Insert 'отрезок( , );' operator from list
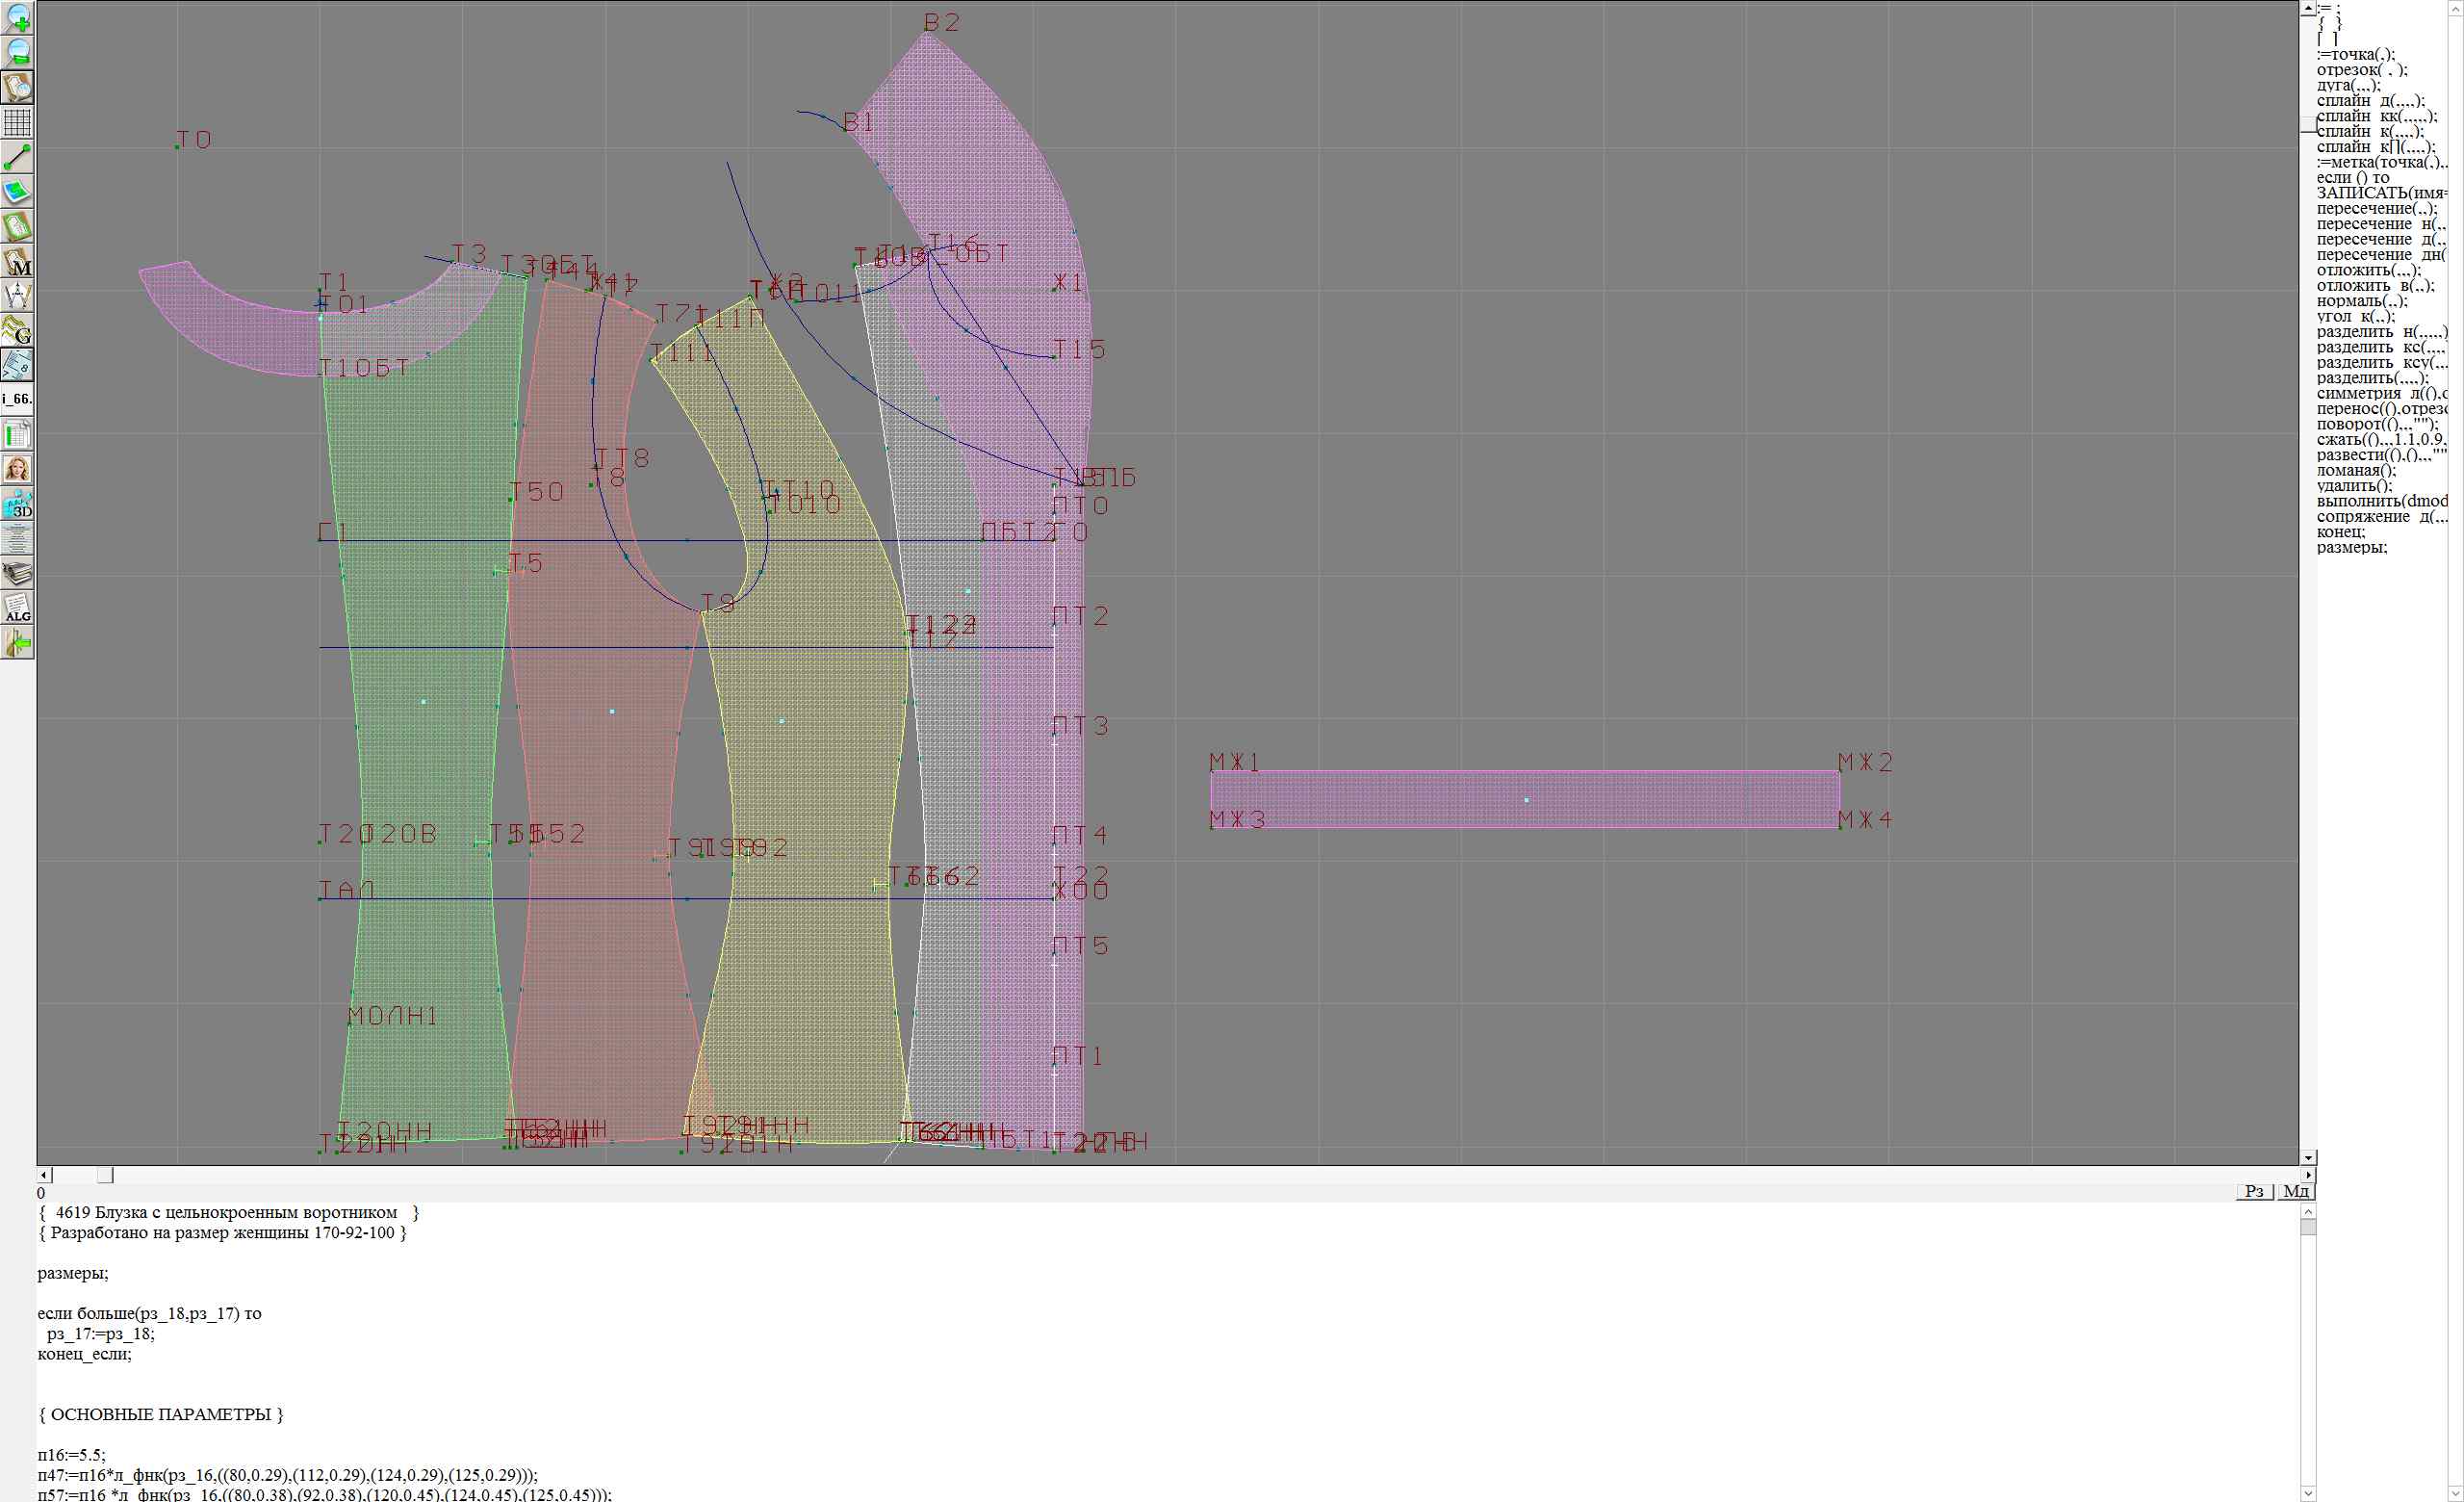The height and width of the screenshot is (1502, 2464). (2361, 70)
